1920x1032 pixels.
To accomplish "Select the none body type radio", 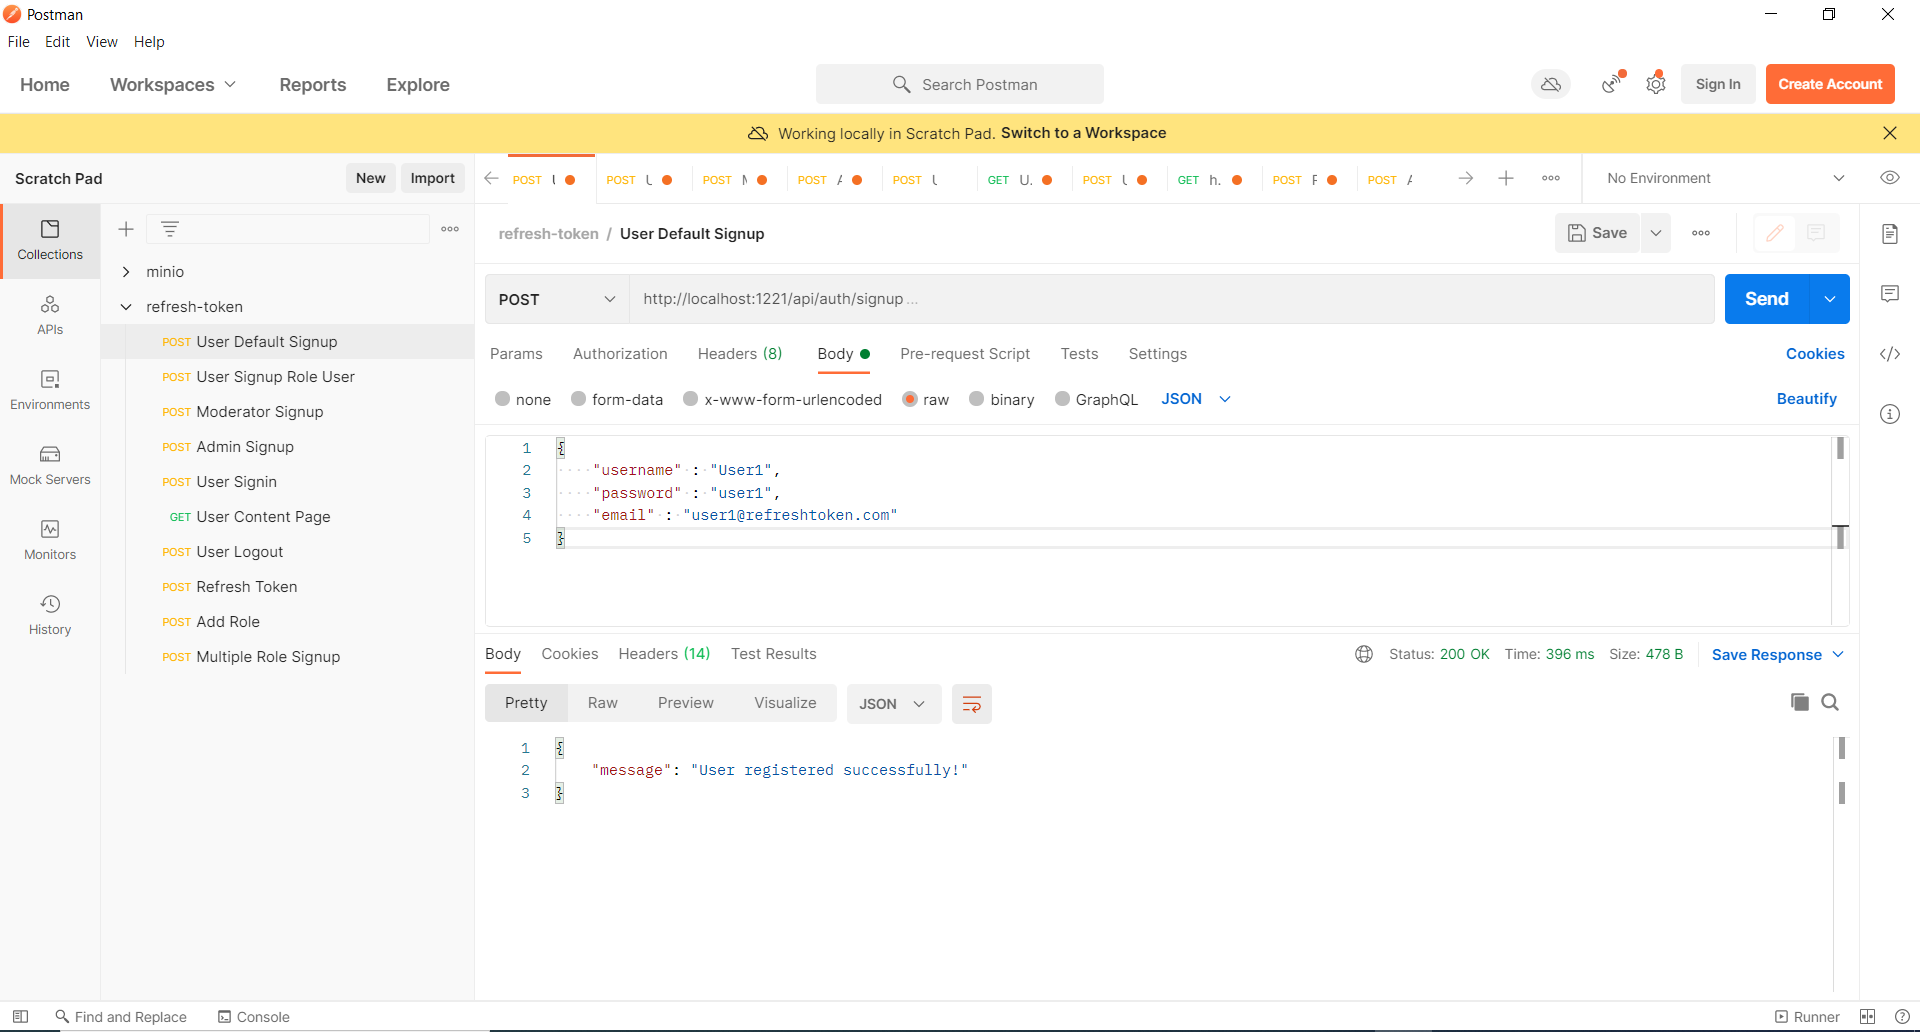I will click(x=503, y=399).
